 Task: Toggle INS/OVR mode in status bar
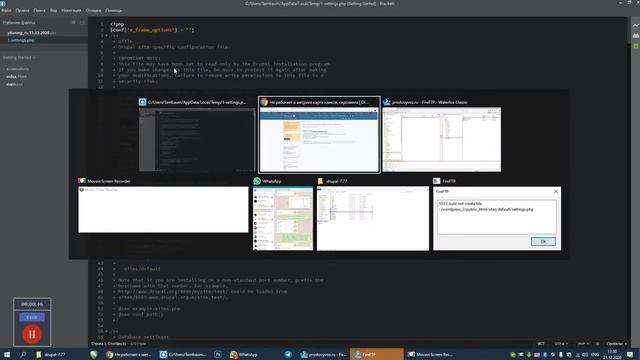[x=541, y=344]
